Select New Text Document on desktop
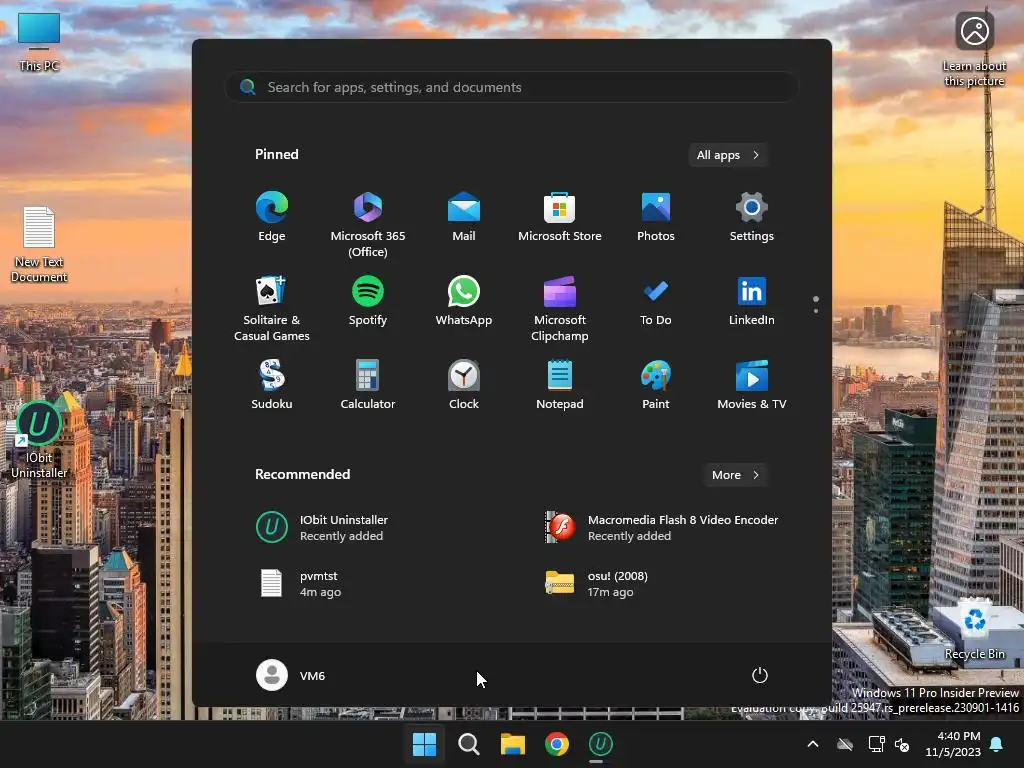 pyautogui.click(x=39, y=245)
